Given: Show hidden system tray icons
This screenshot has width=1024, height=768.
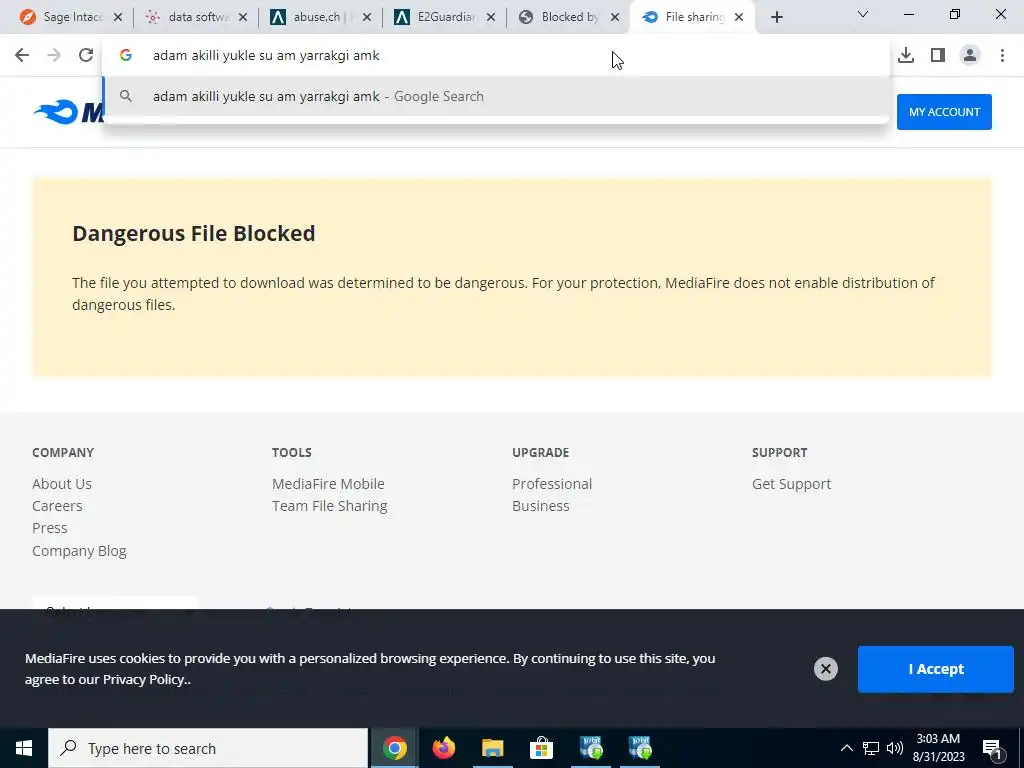Looking at the screenshot, I should [846, 748].
